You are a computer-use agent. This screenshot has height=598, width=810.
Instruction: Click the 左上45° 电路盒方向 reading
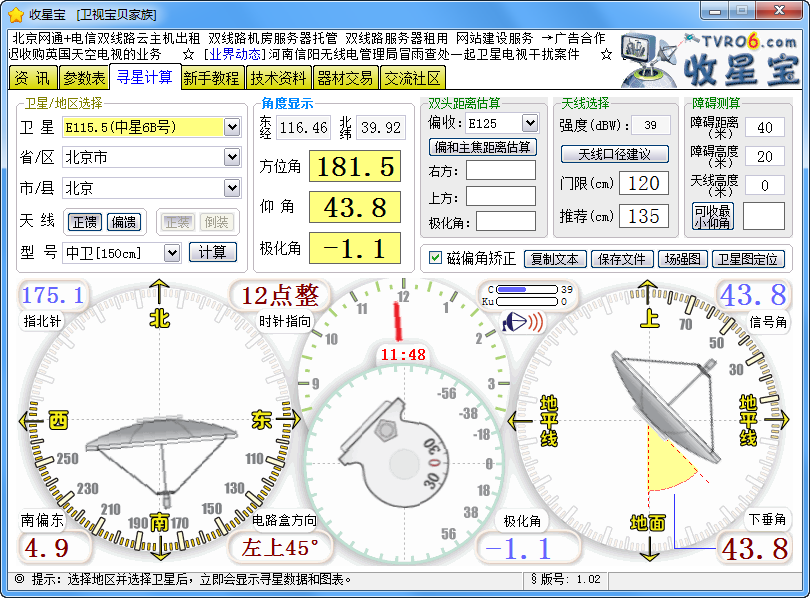pyautogui.click(x=279, y=548)
